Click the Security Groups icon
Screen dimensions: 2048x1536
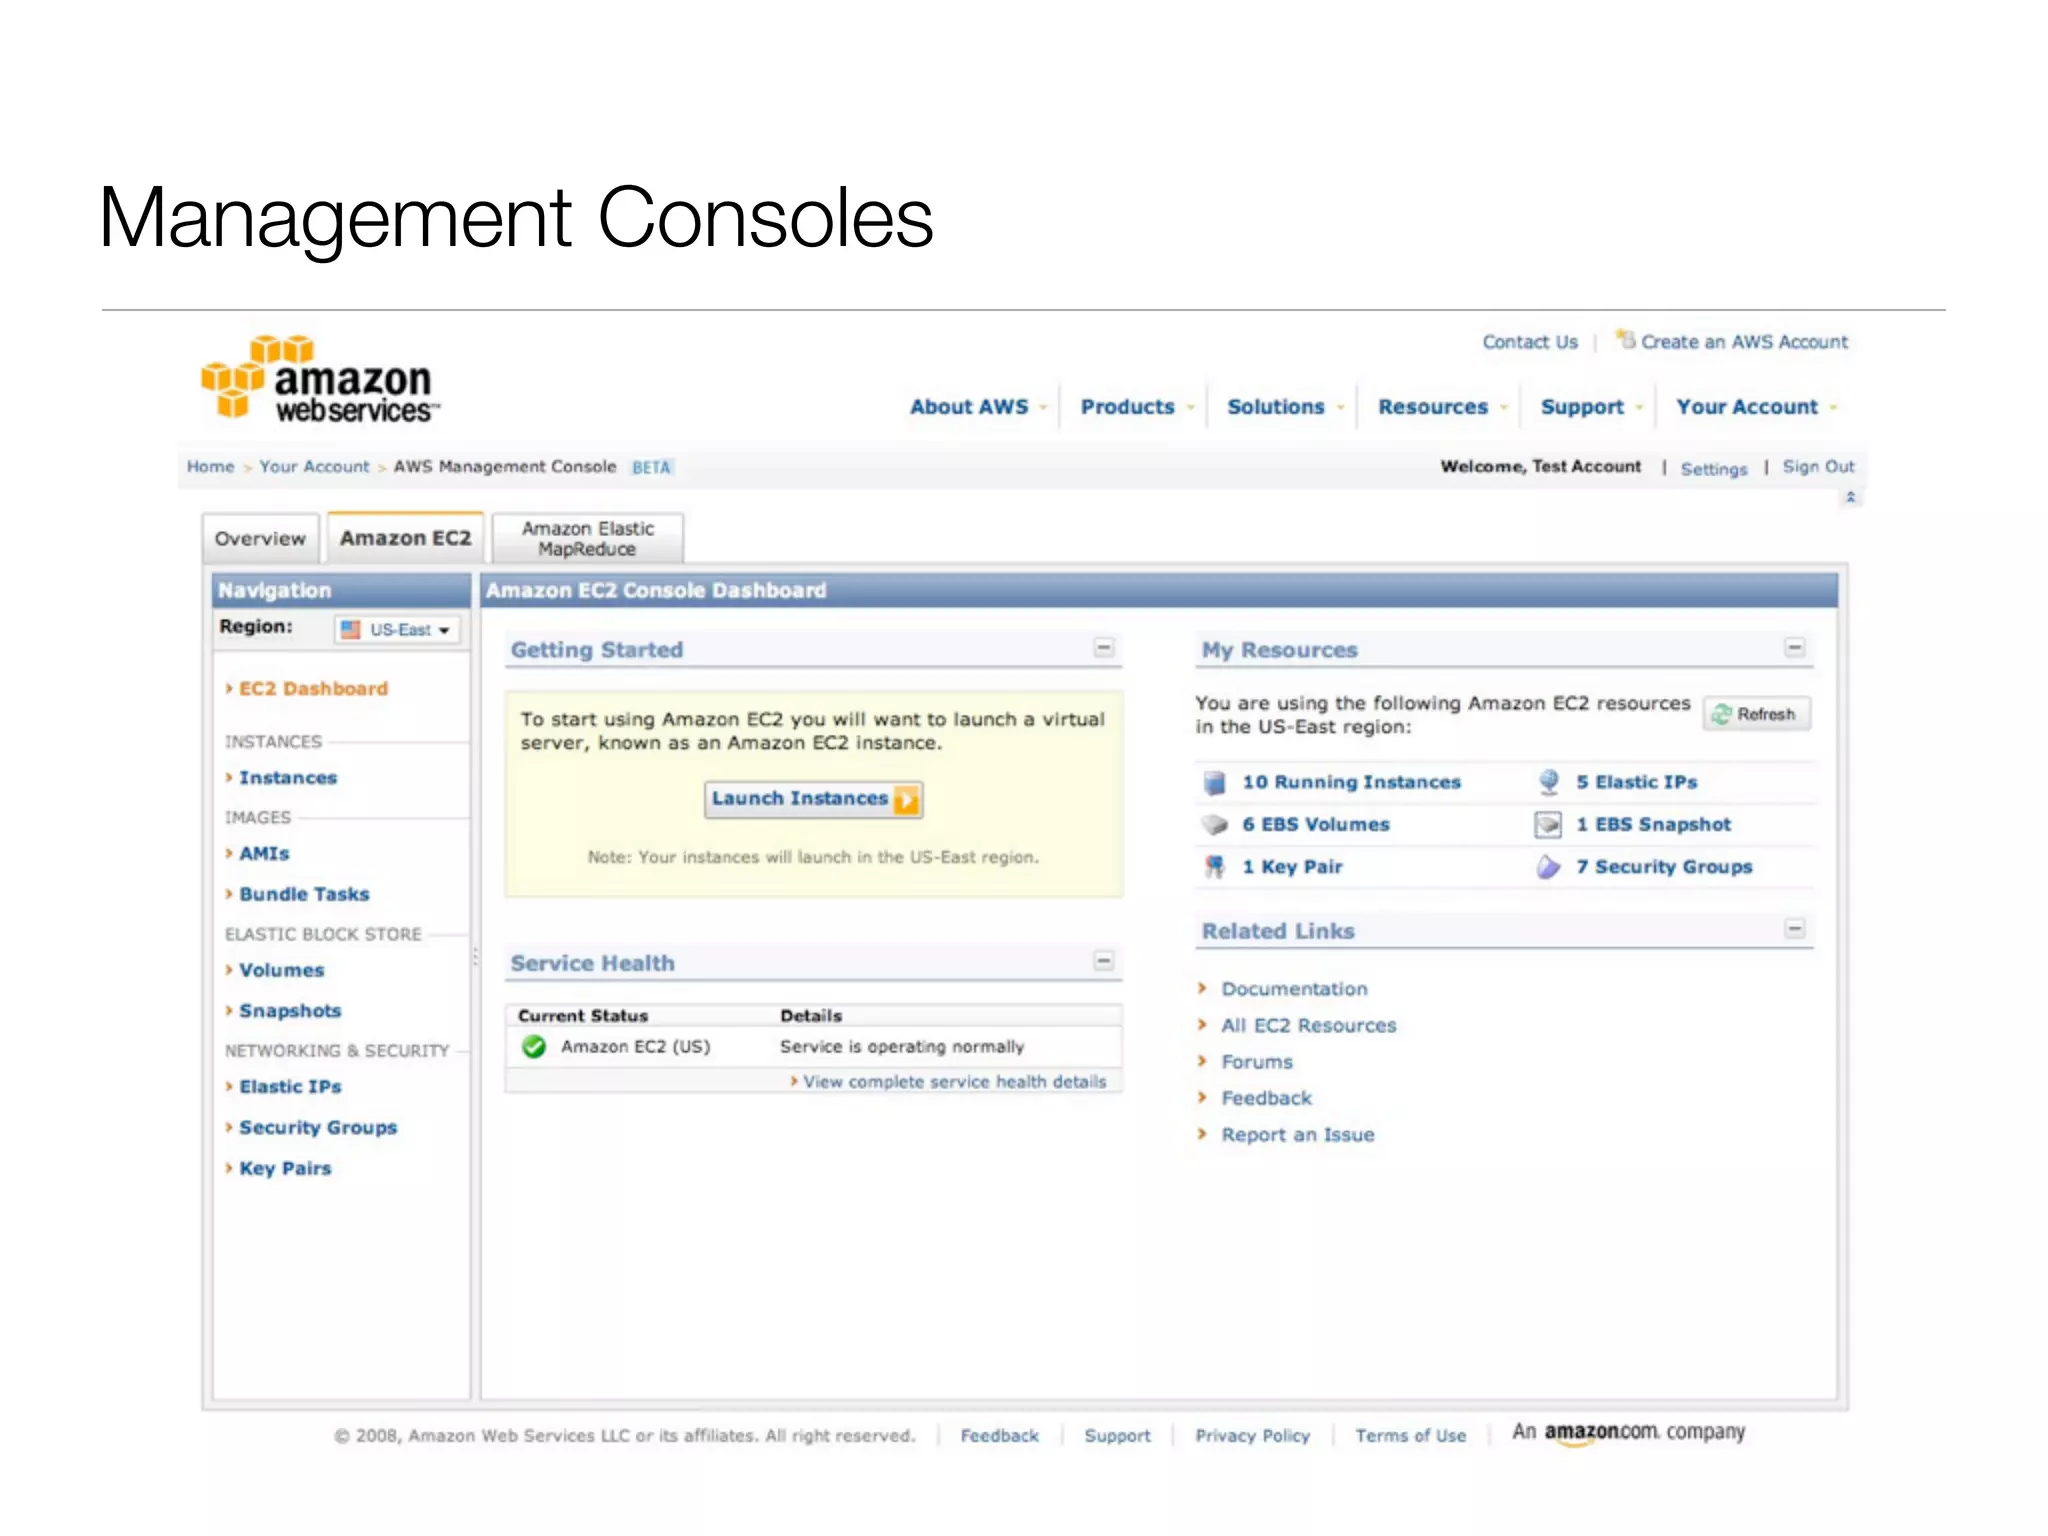pyautogui.click(x=1548, y=867)
